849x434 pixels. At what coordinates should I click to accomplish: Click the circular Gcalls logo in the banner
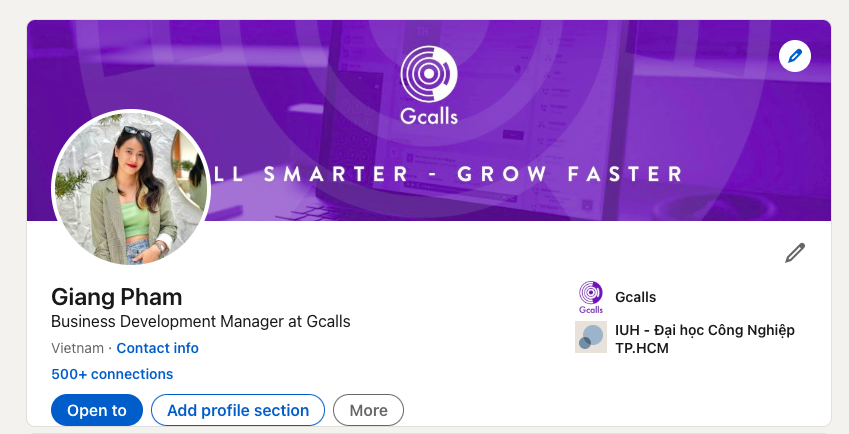429,72
